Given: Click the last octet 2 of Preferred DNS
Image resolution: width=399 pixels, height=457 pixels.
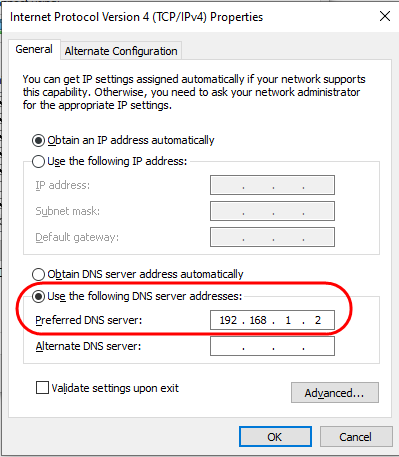Looking at the screenshot, I should pyautogui.click(x=318, y=320).
